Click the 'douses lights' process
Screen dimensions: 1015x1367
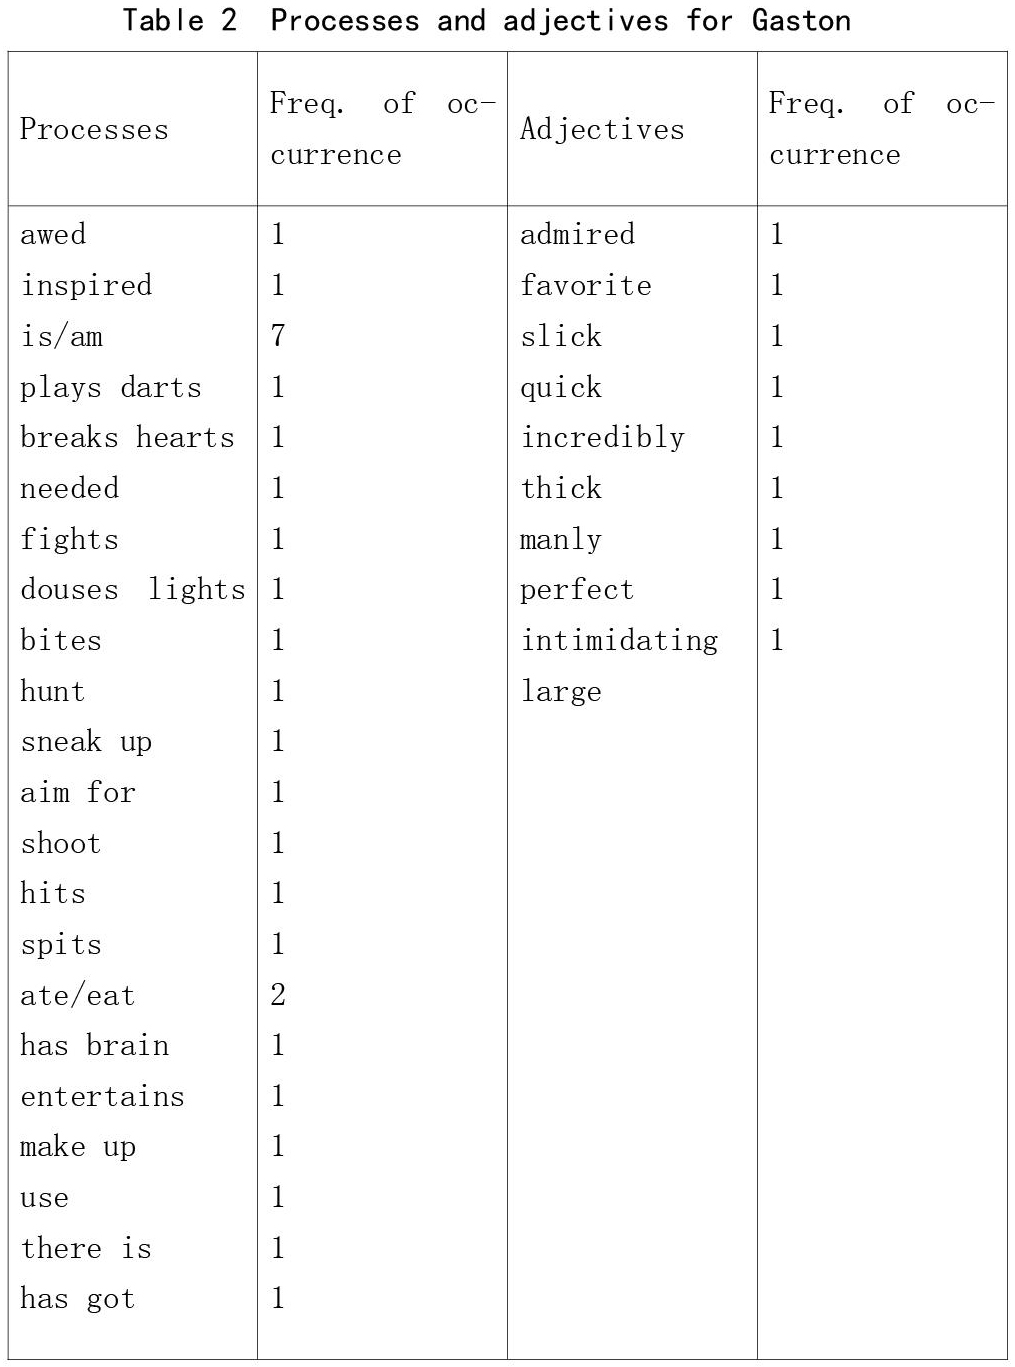pos(133,590)
